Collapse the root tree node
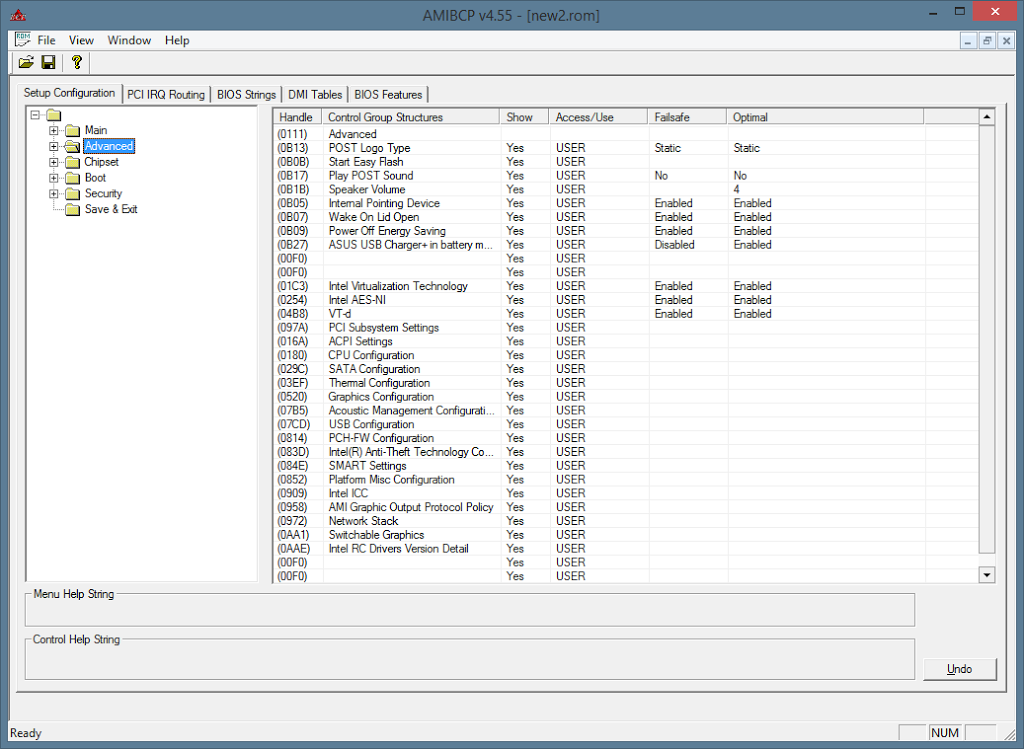1024x749 pixels. pos(35,115)
